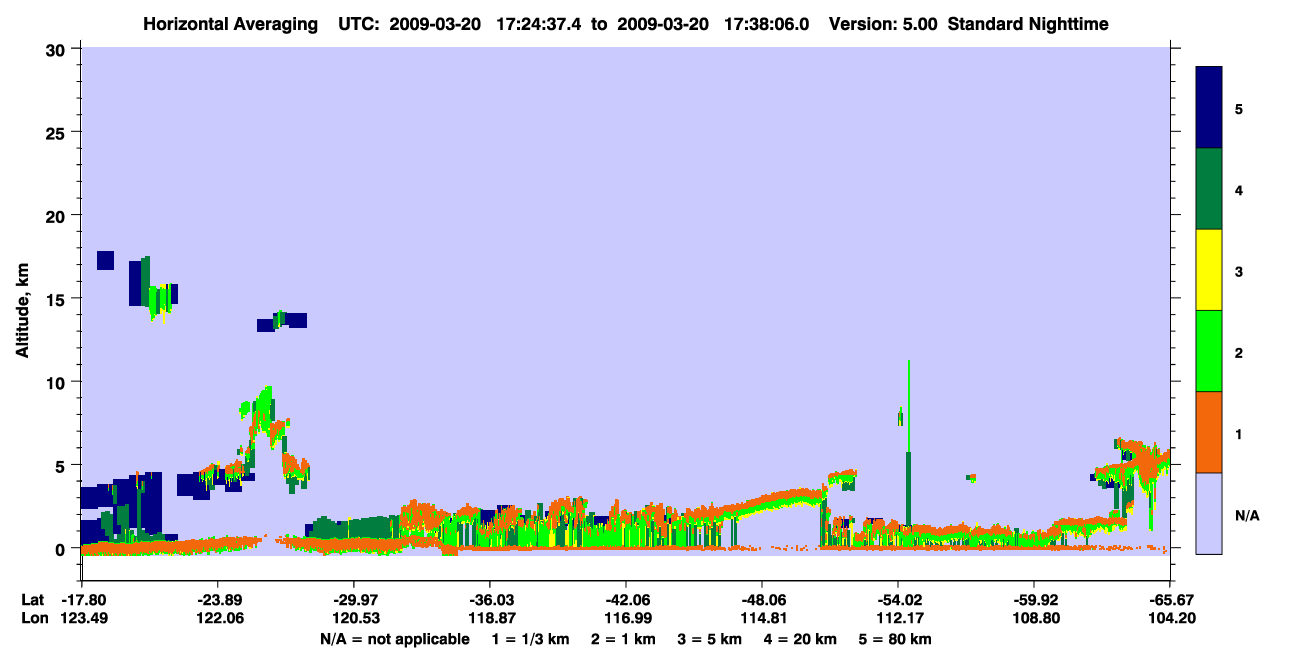Click the green cloud peak near 9 km altitude
Screen dimensions: 1300x667
pos(263,405)
